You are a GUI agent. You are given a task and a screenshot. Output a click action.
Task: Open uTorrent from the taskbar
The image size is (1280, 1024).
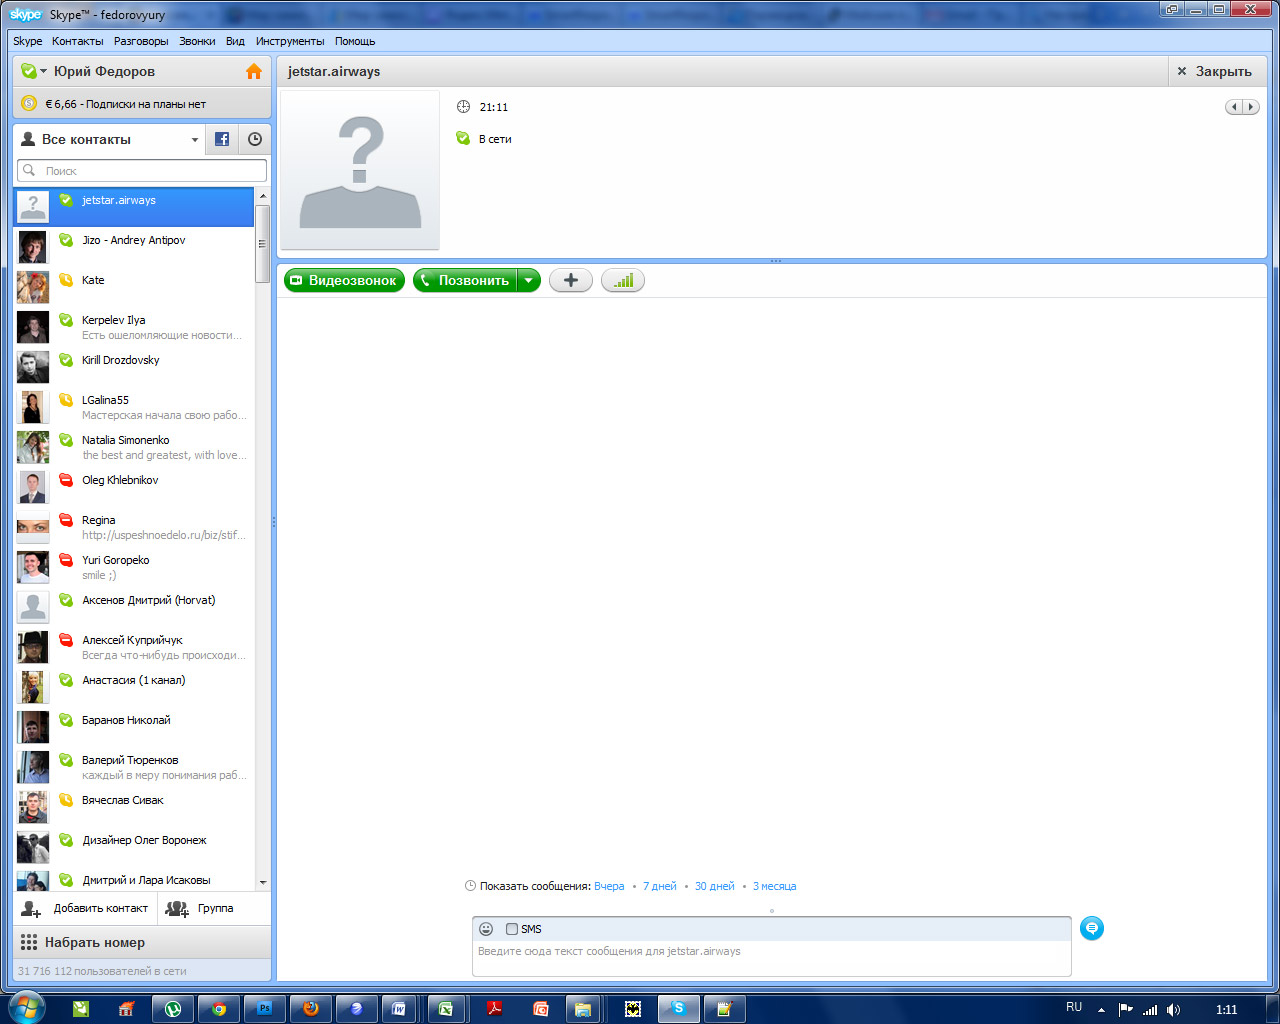(173, 1009)
